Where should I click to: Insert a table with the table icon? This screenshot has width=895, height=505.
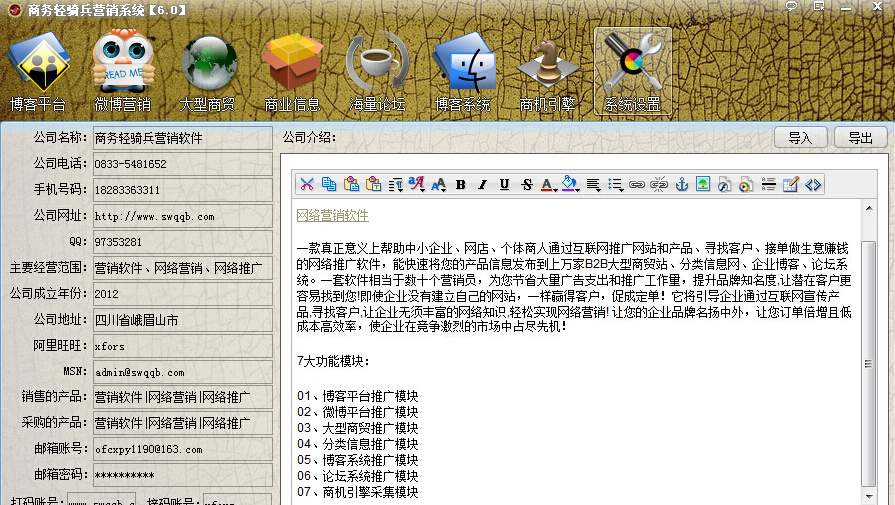tap(791, 184)
